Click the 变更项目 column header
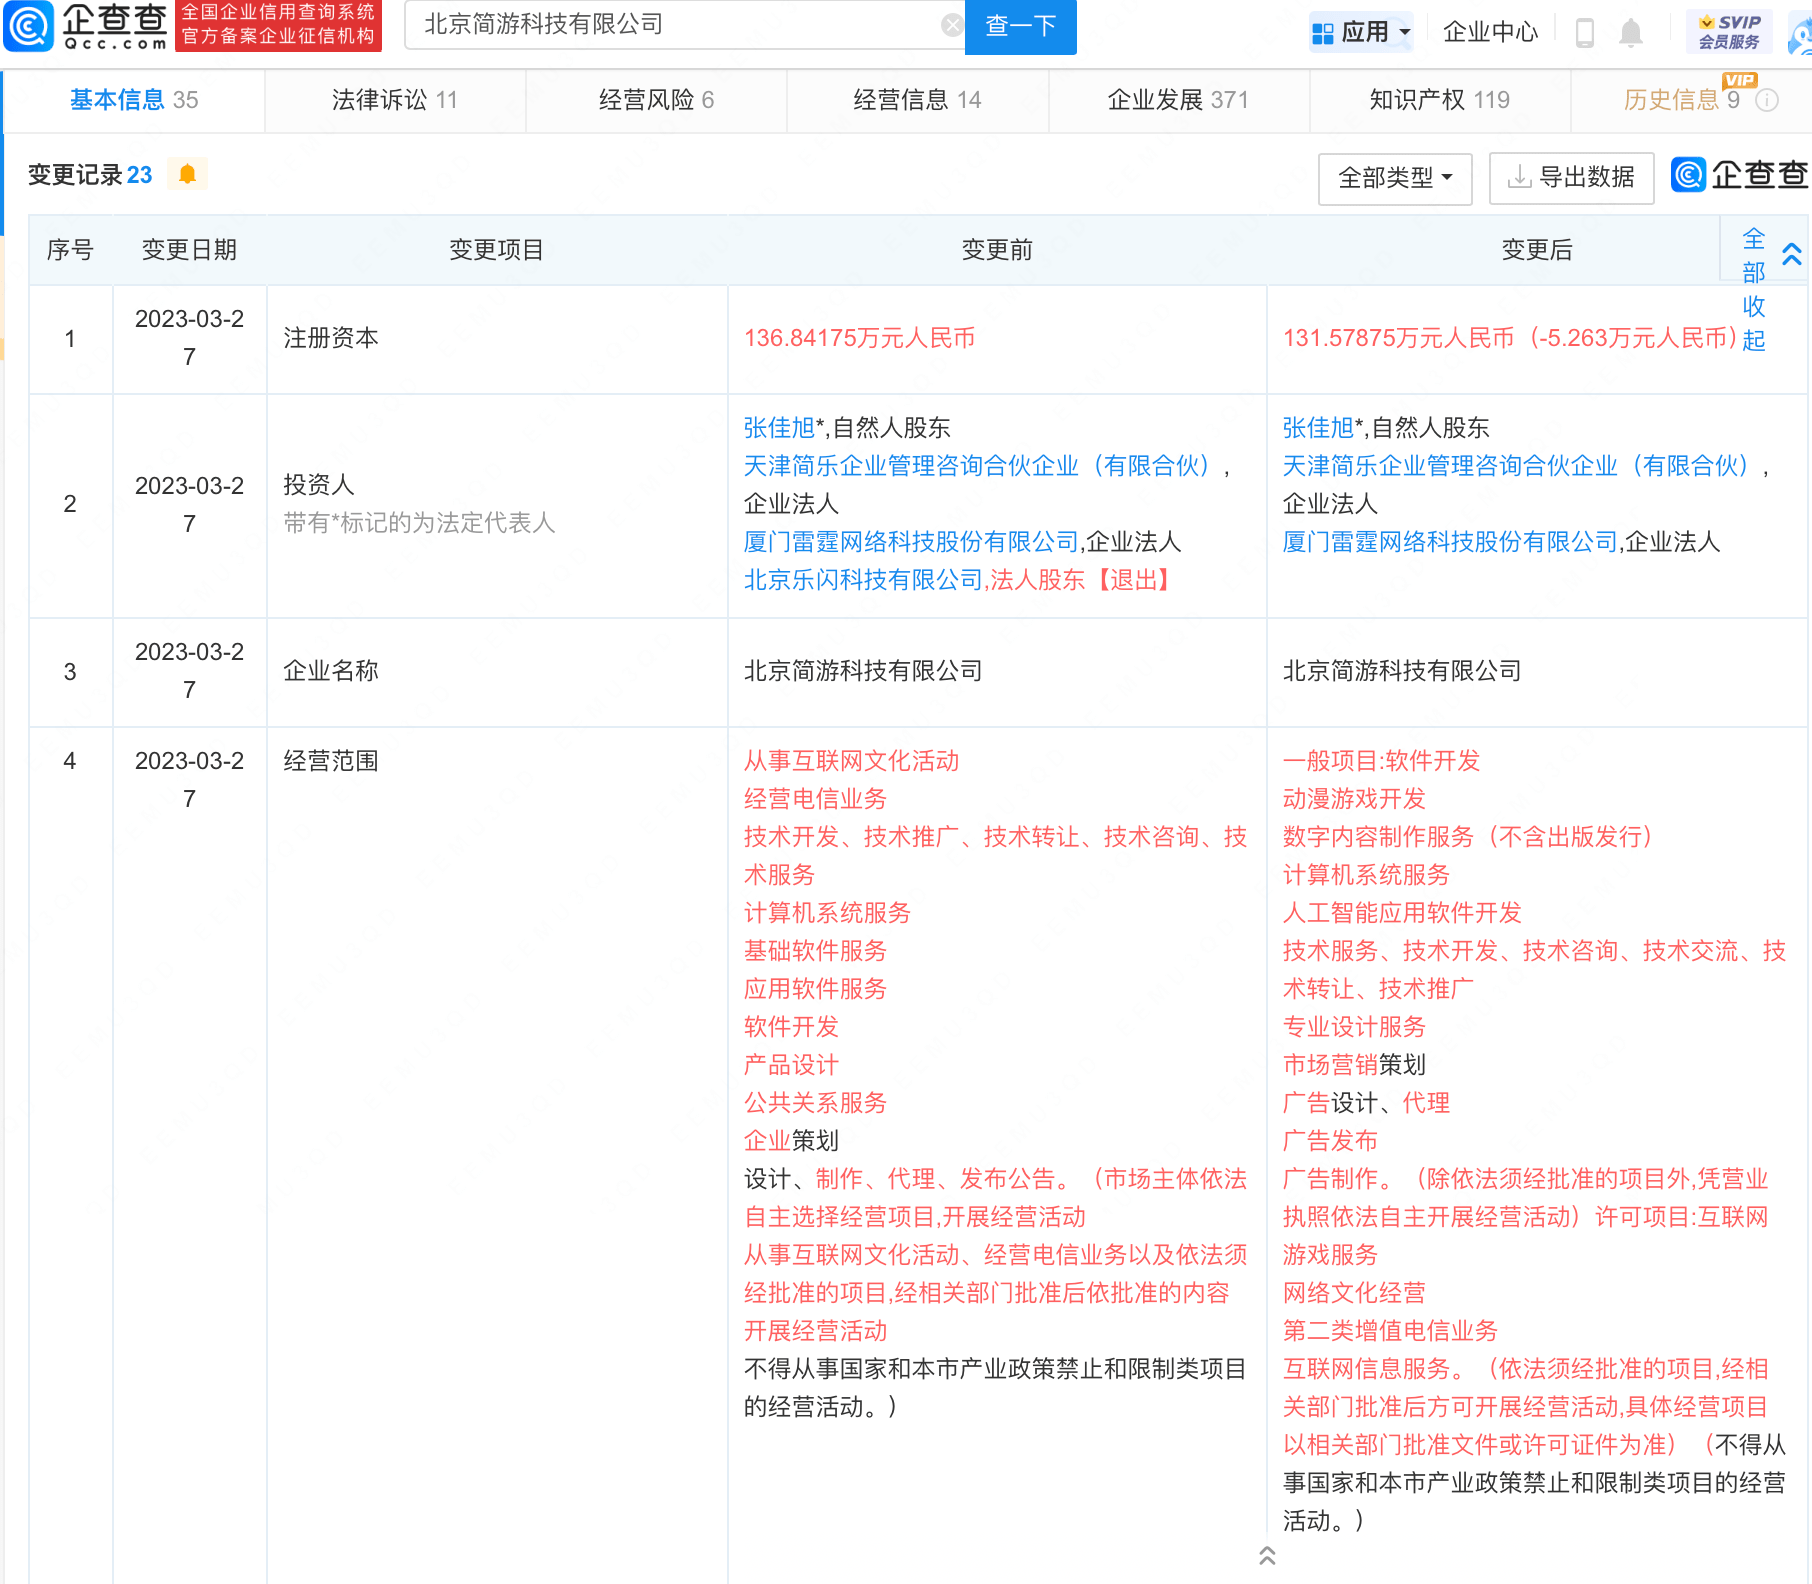This screenshot has height=1584, width=1812. click(496, 250)
